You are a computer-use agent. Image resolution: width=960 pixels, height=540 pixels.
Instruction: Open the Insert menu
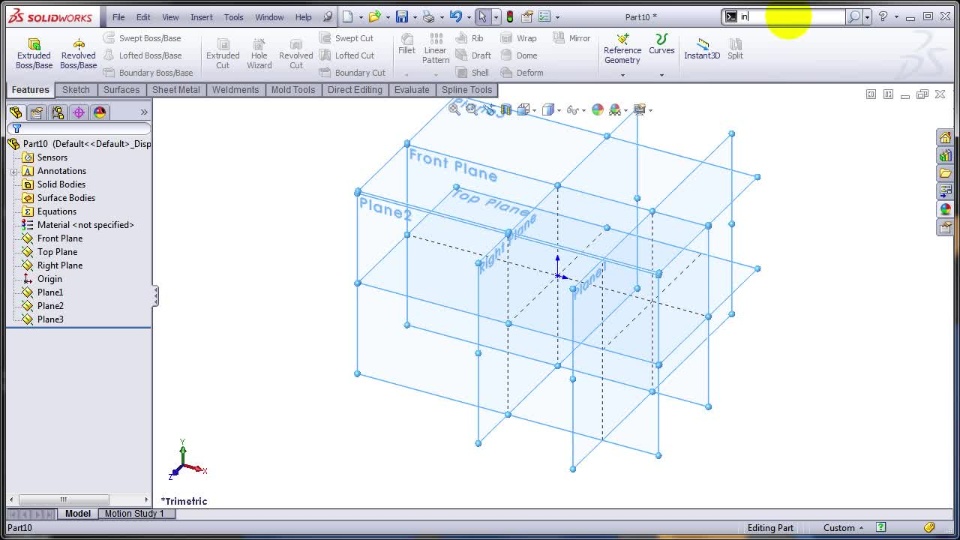pyautogui.click(x=201, y=17)
